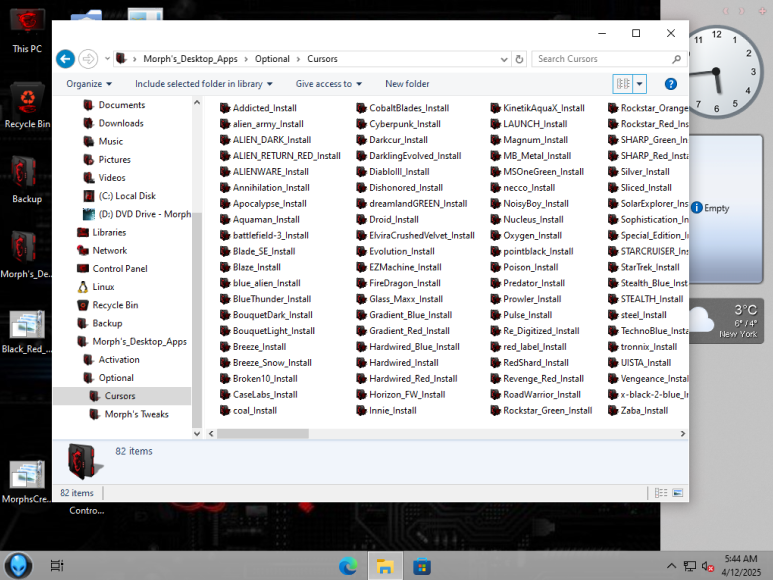The width and height of the screenshot is (773, 580).
Task: Click the DiabloIII_Install file icon
Action: tap(361, 171)
